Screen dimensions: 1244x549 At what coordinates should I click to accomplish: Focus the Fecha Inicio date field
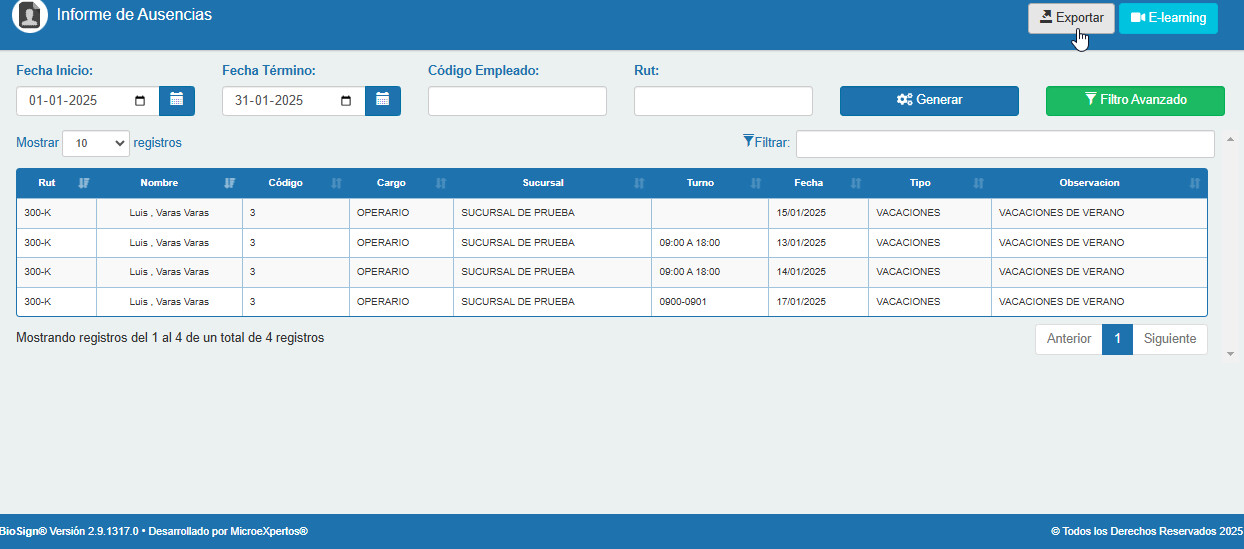[x=88, y=101]
